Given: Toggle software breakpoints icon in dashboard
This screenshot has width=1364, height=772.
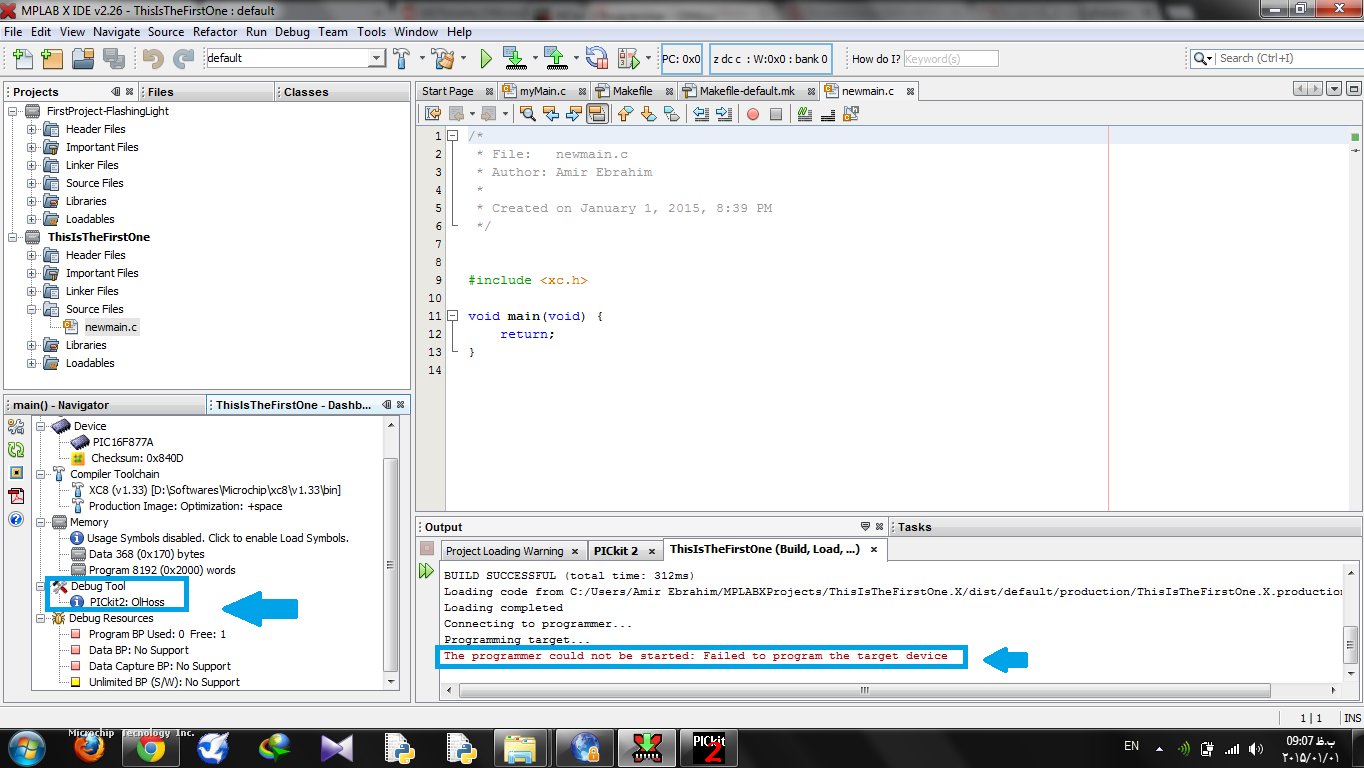Looking at the screenshot, I should point(16,473).
